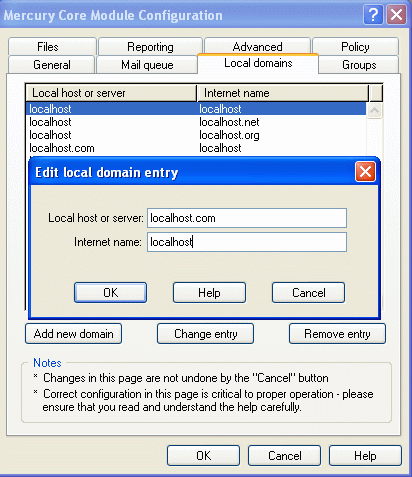412x477 pixels.
Task: Click the Internet name column header
Action: tap(283, 93)
